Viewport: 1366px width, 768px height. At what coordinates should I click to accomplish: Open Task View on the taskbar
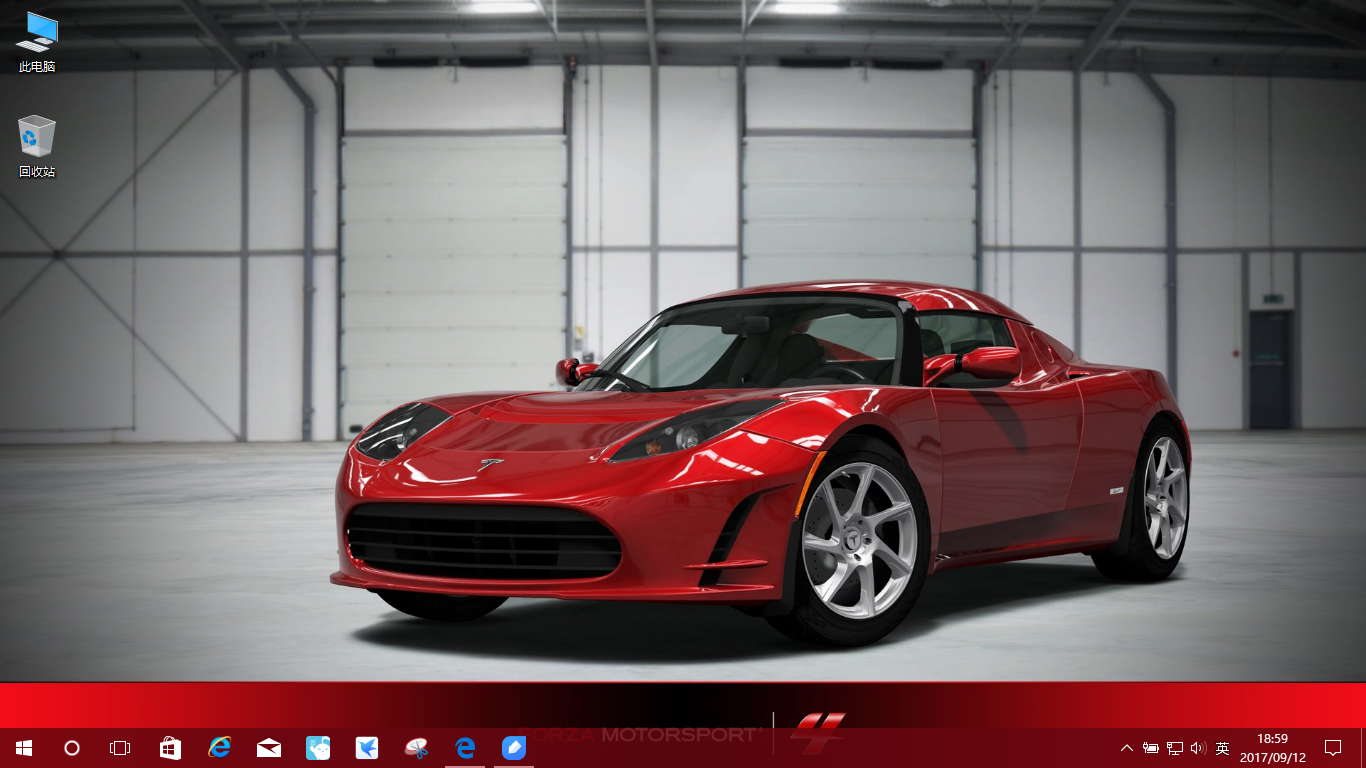(120, 748)
